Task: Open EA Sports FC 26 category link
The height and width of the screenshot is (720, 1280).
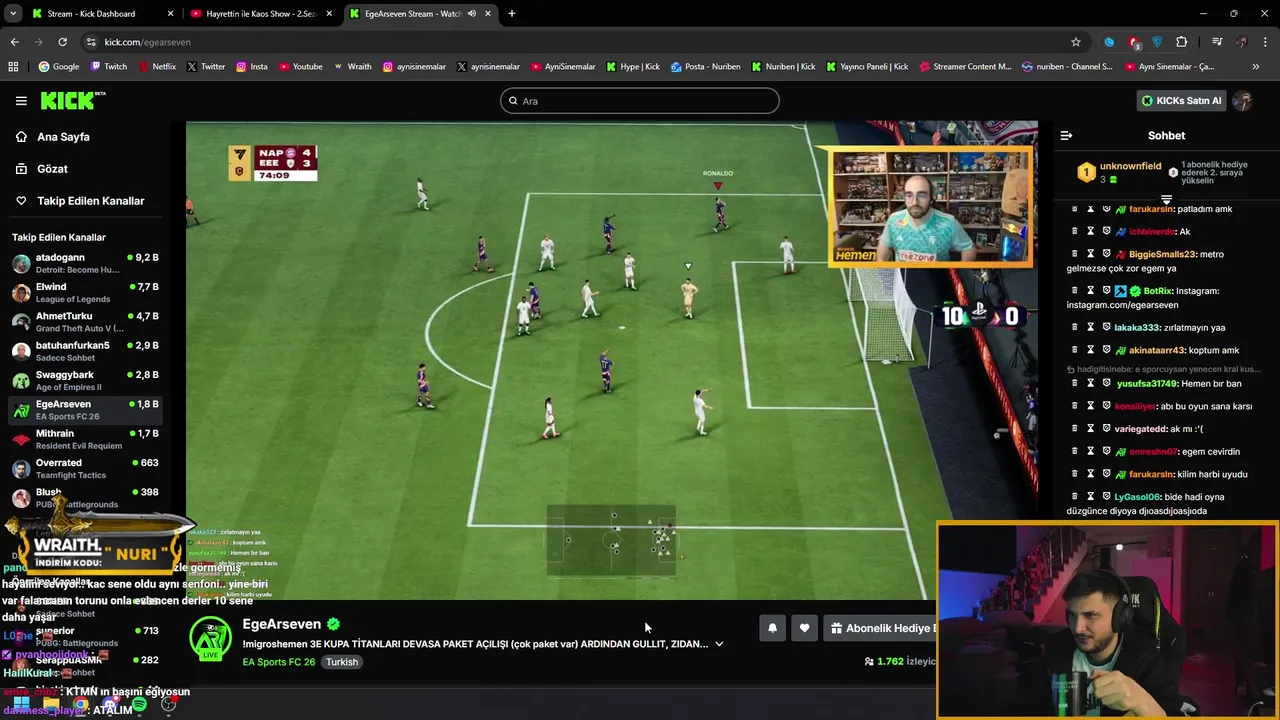Action: pos(279,662)
